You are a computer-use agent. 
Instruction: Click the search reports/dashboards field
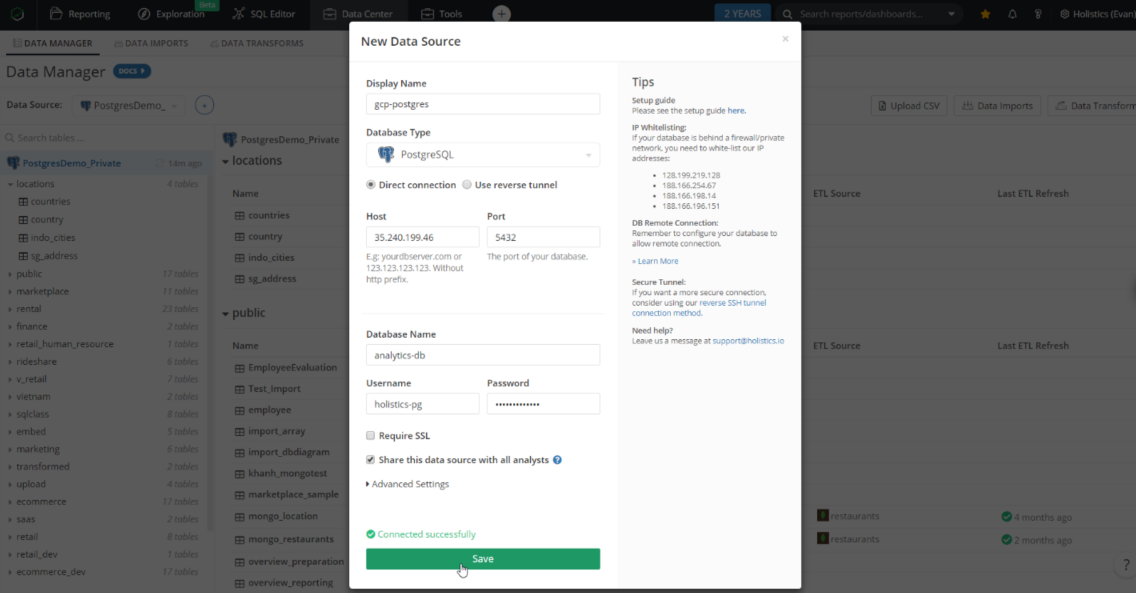point(869,14)
